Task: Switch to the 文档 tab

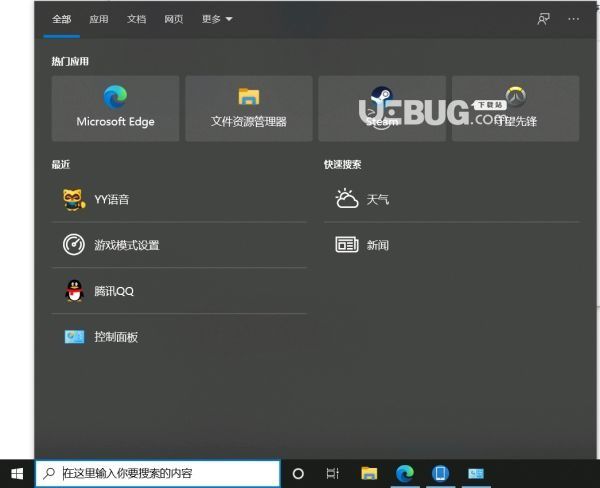Action: [x=136, y=19]
